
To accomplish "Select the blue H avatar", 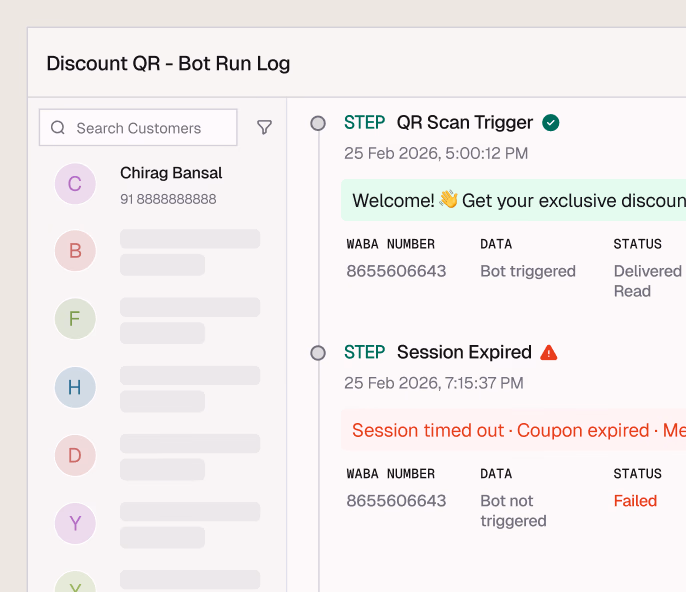I will 75,388.
